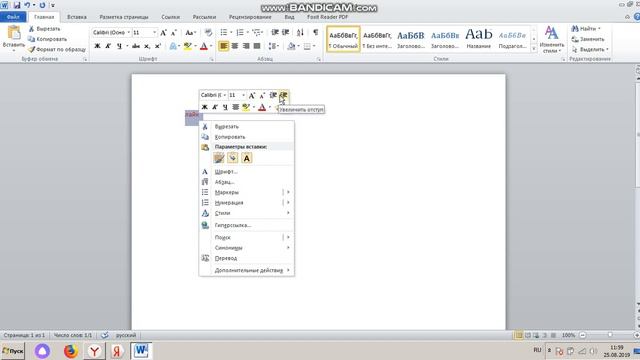
Task: Increase indent in the ribbon
Action: coord(285,32)
